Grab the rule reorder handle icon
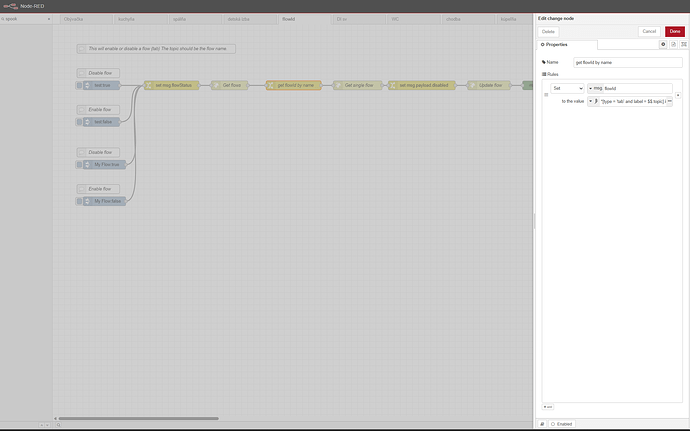 click(546, 95)
